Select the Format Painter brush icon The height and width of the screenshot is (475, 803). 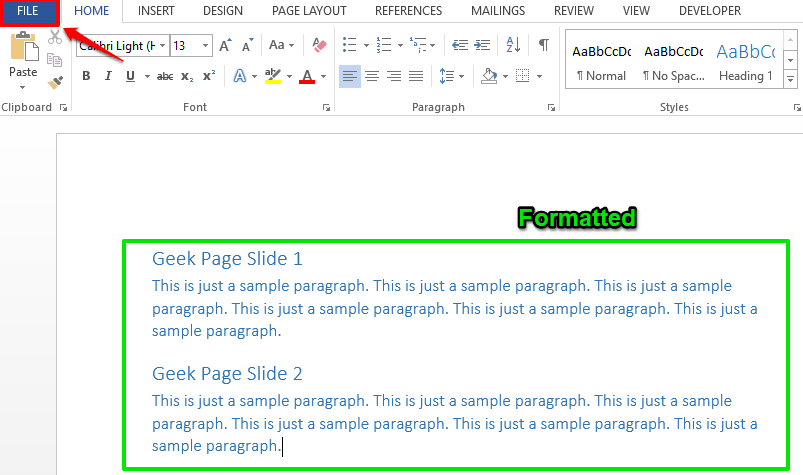click(x=55, y=82)
